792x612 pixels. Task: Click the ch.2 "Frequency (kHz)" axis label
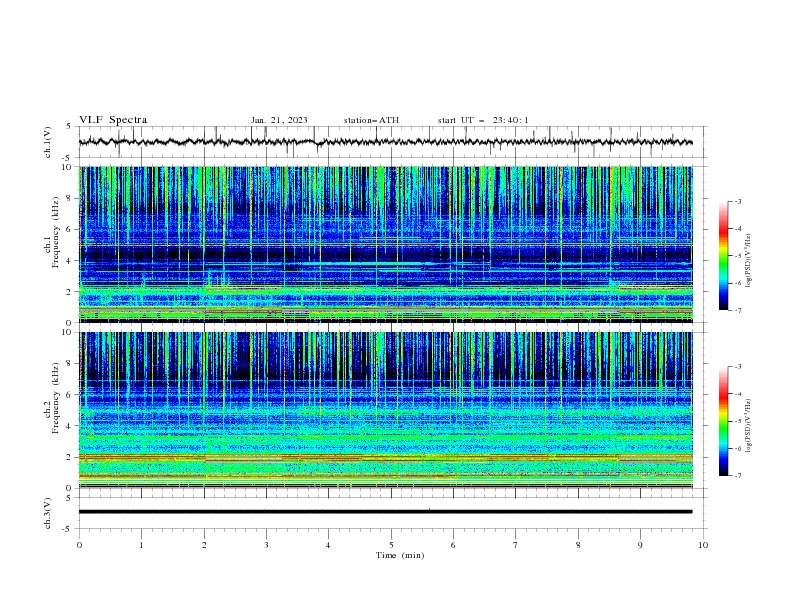[56, 397]
